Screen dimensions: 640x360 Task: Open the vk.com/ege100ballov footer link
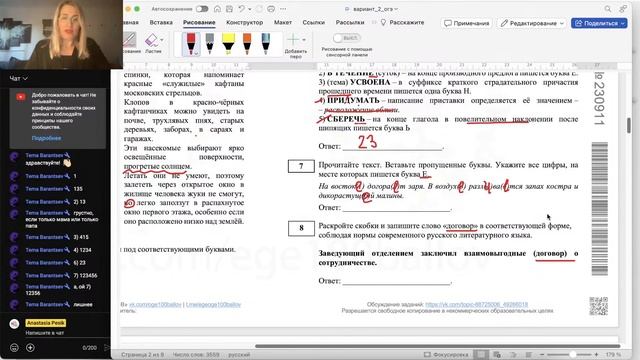[155, 304]
